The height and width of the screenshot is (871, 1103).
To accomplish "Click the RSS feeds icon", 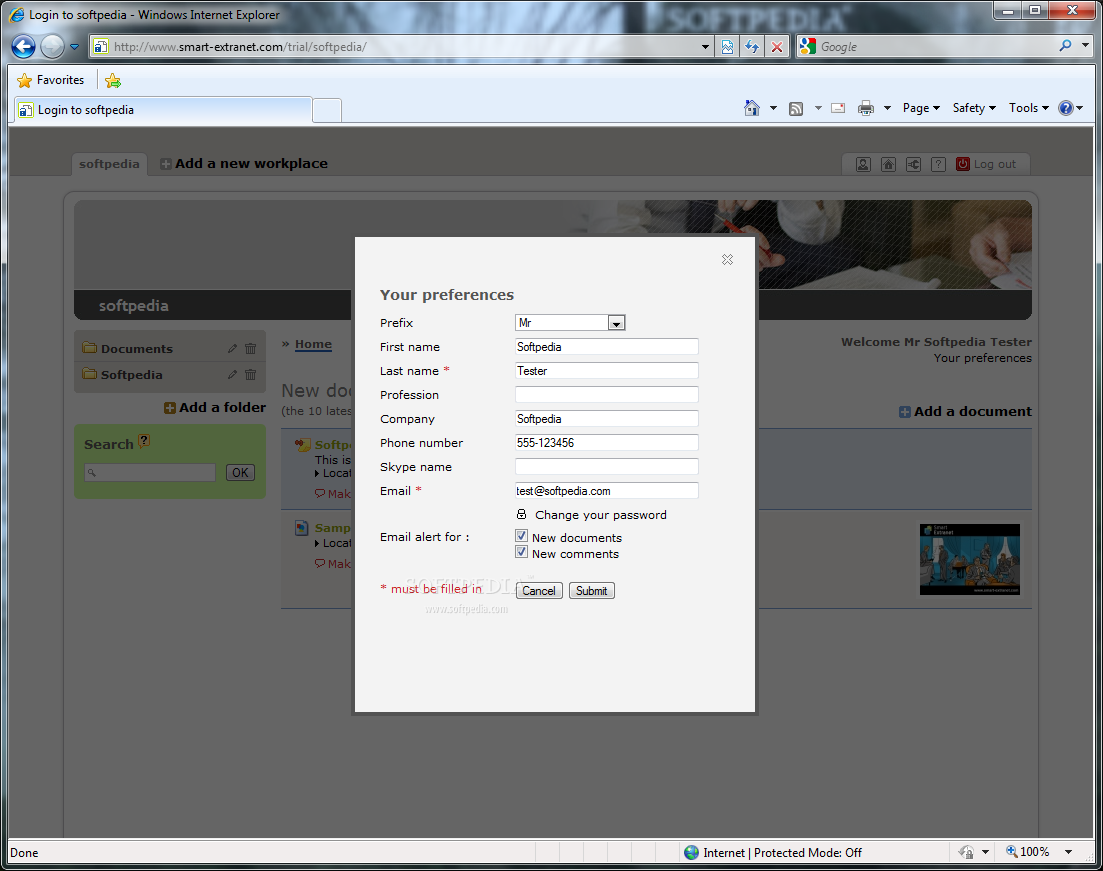I will point(796,108).
